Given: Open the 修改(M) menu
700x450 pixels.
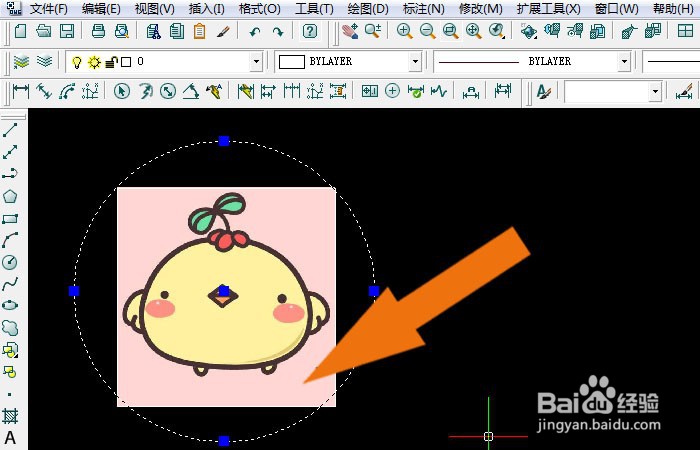Looking at the screenshot, I should (480, 8).
